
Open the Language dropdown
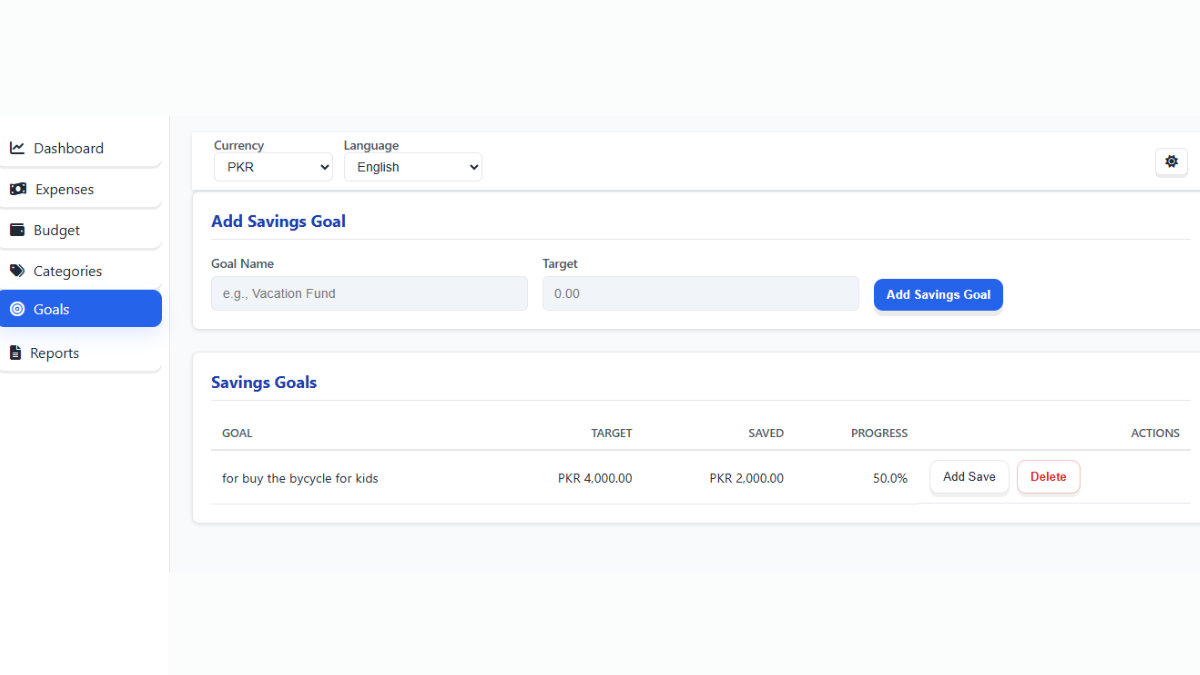(x=413, y=166)
